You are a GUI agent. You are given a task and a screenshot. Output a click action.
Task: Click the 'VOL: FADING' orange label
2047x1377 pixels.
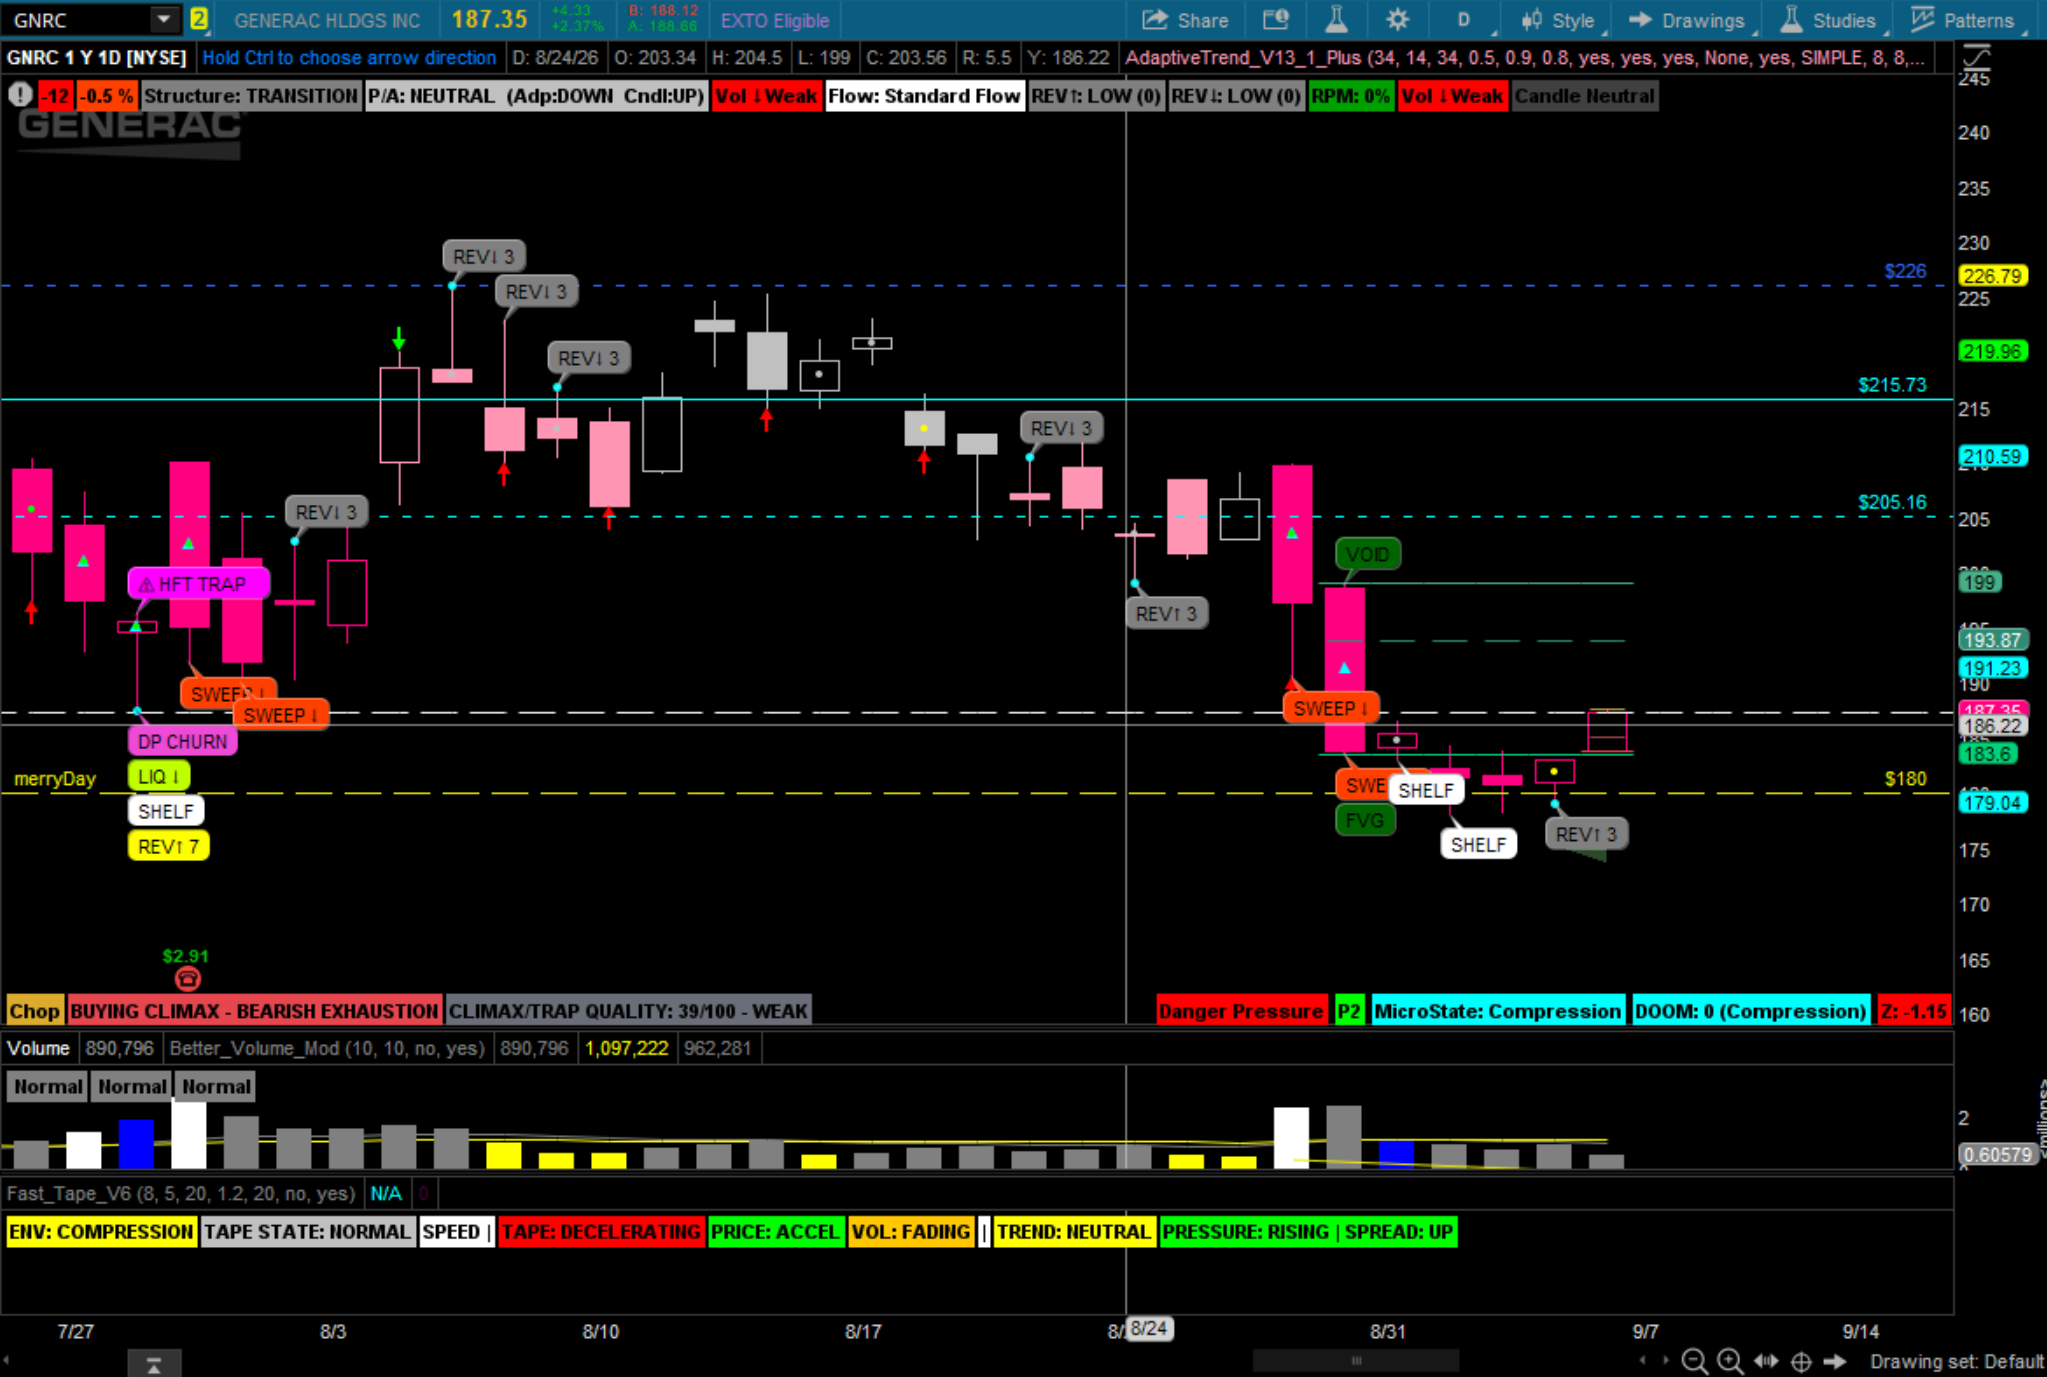[x=911, y=1231]
